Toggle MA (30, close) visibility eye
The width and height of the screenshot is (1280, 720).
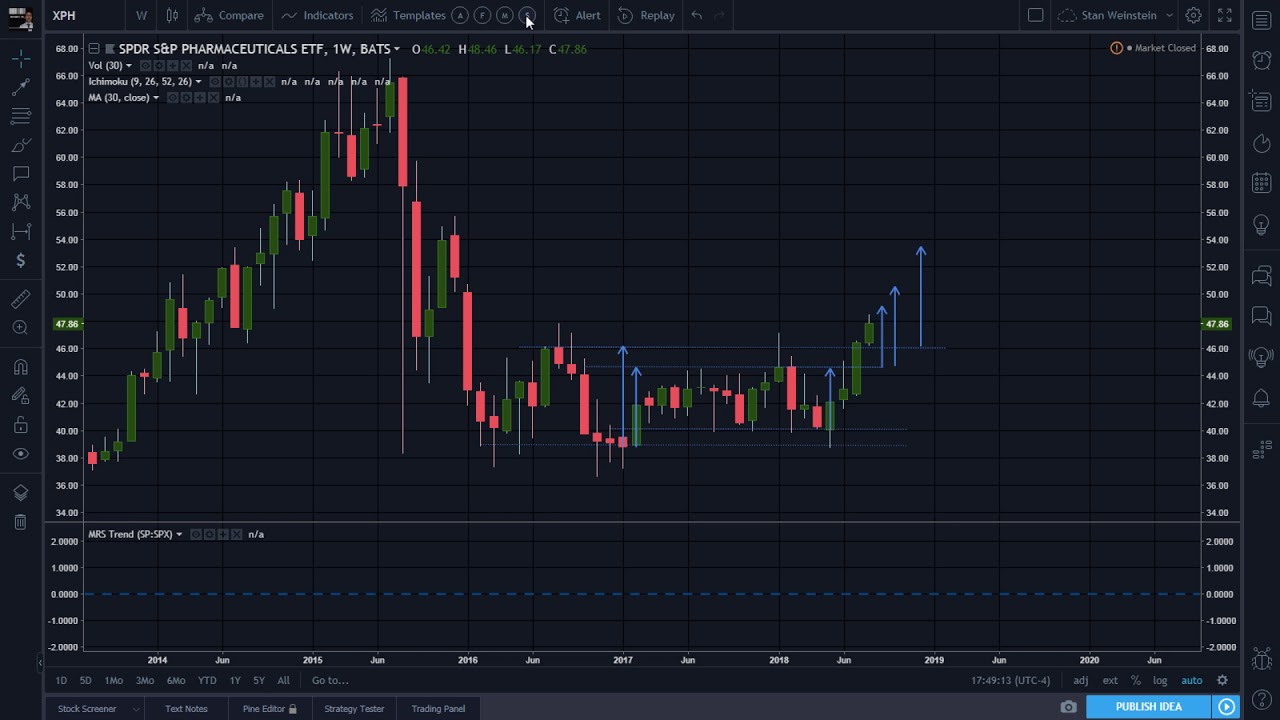point(172,98)
